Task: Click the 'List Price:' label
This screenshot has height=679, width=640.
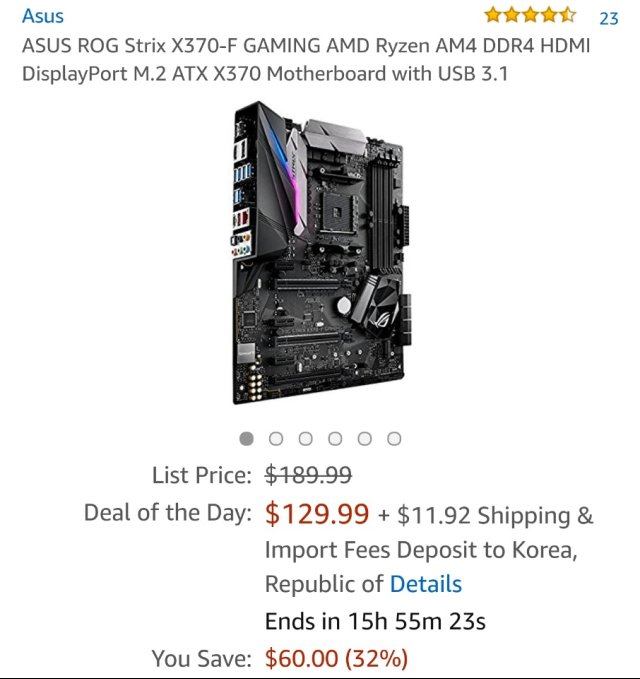Action: click(x=201, y=474)
